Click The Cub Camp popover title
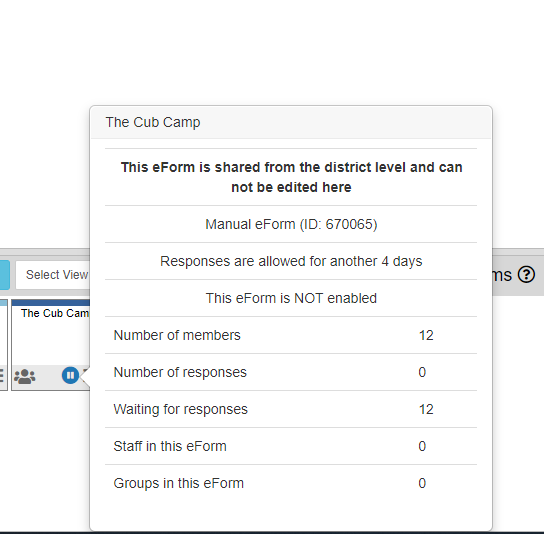This screenshot has height=534, width=544. pyautogui.click(x=153, y=122)
